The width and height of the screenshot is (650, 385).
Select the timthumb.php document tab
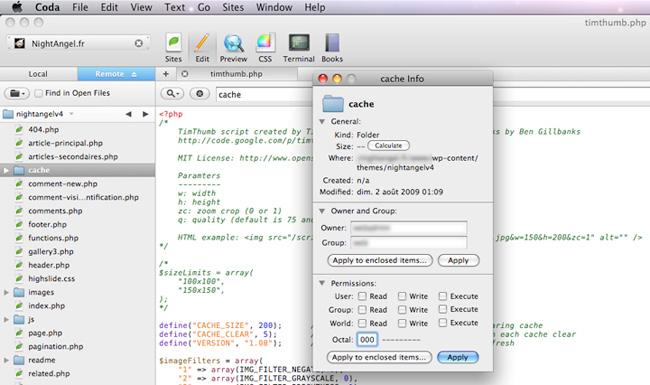[x=236, y=74]
